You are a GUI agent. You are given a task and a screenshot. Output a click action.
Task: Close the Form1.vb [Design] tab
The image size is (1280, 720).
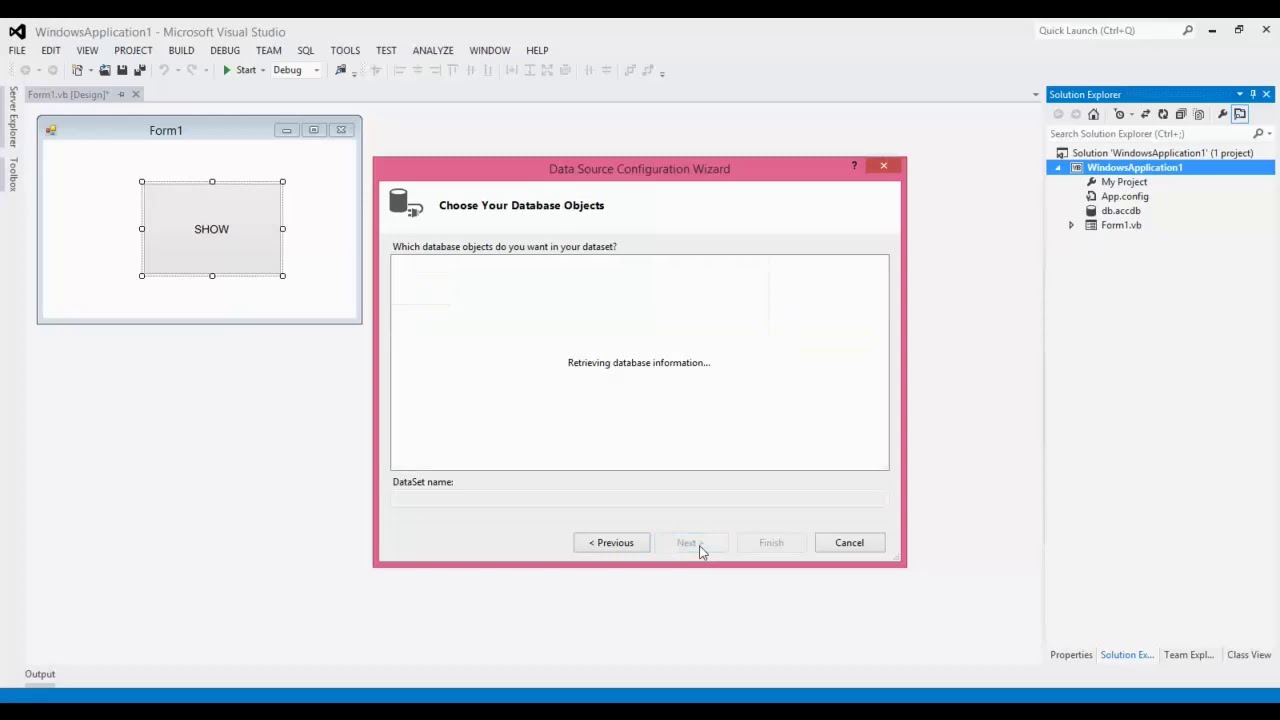coord(137,94)
